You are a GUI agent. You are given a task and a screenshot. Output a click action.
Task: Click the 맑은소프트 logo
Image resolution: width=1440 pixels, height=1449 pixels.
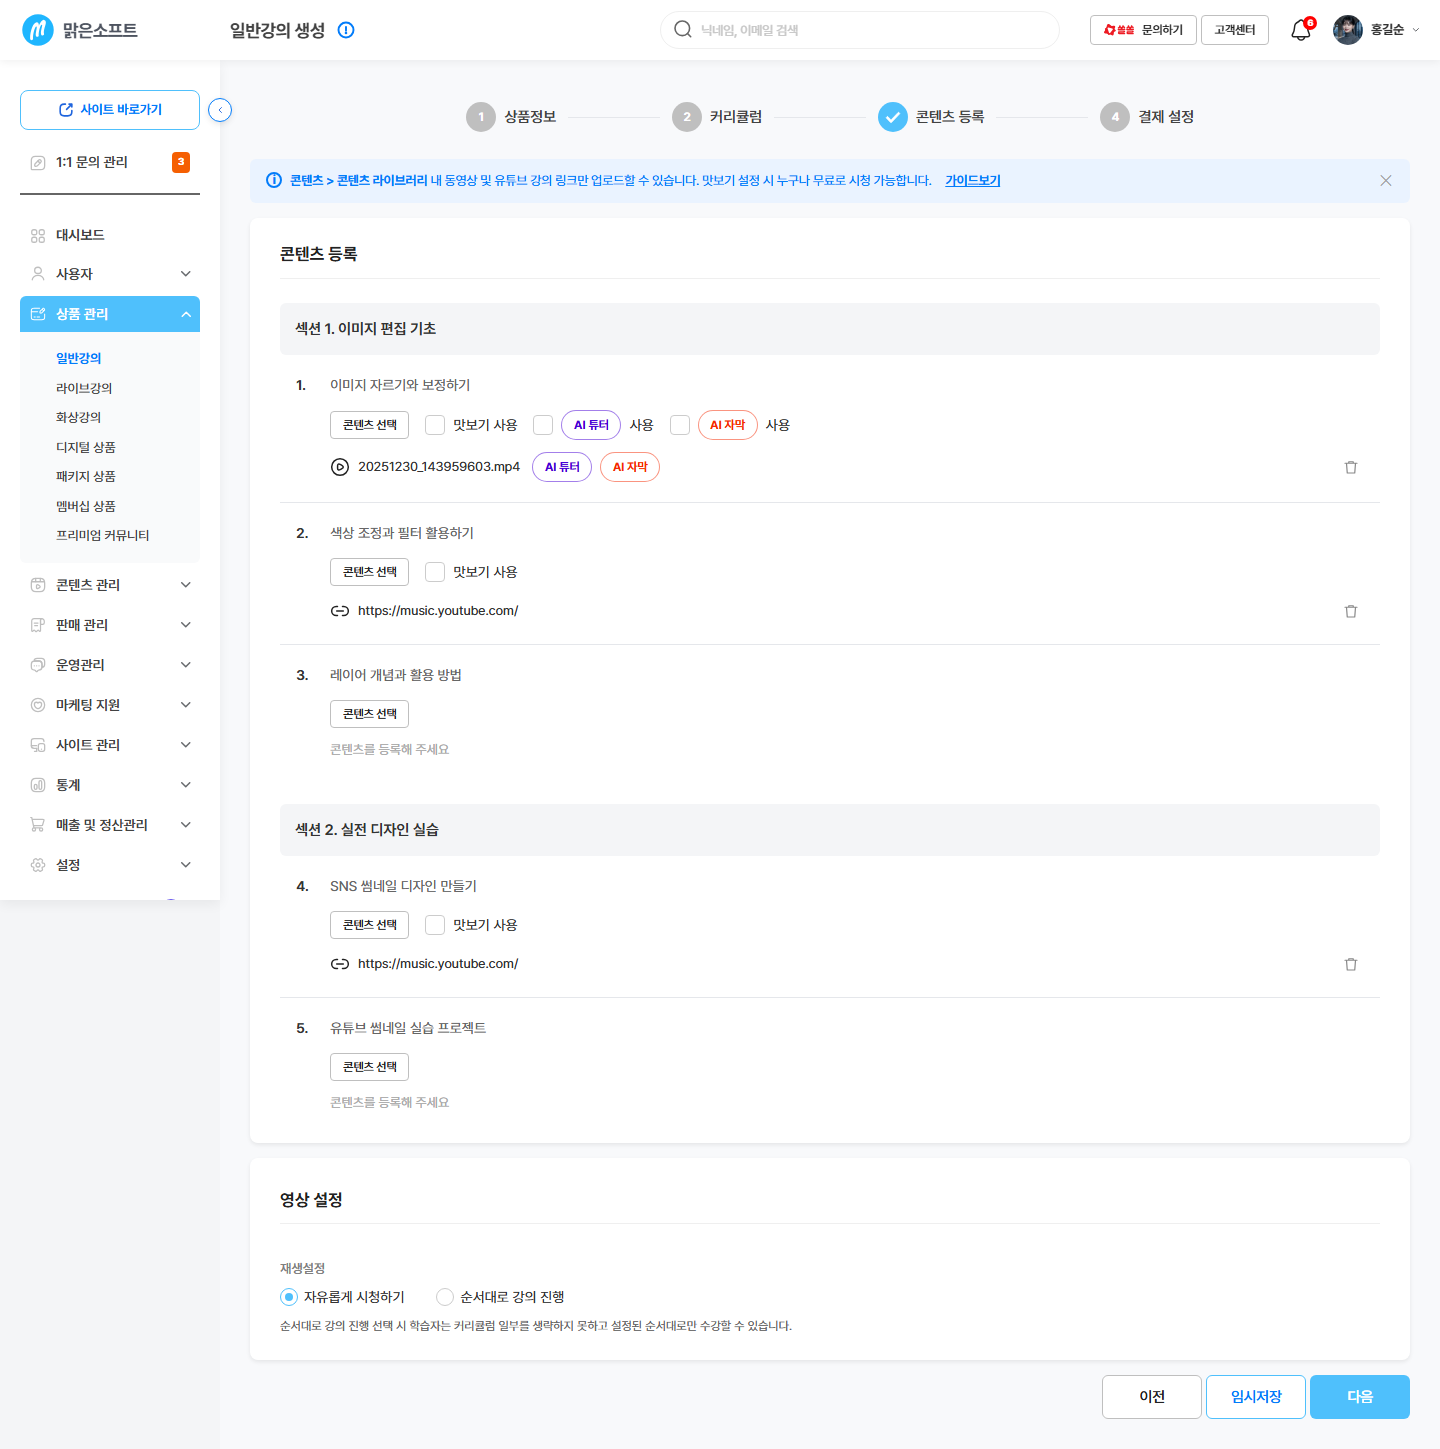click(x=80, y=30)
